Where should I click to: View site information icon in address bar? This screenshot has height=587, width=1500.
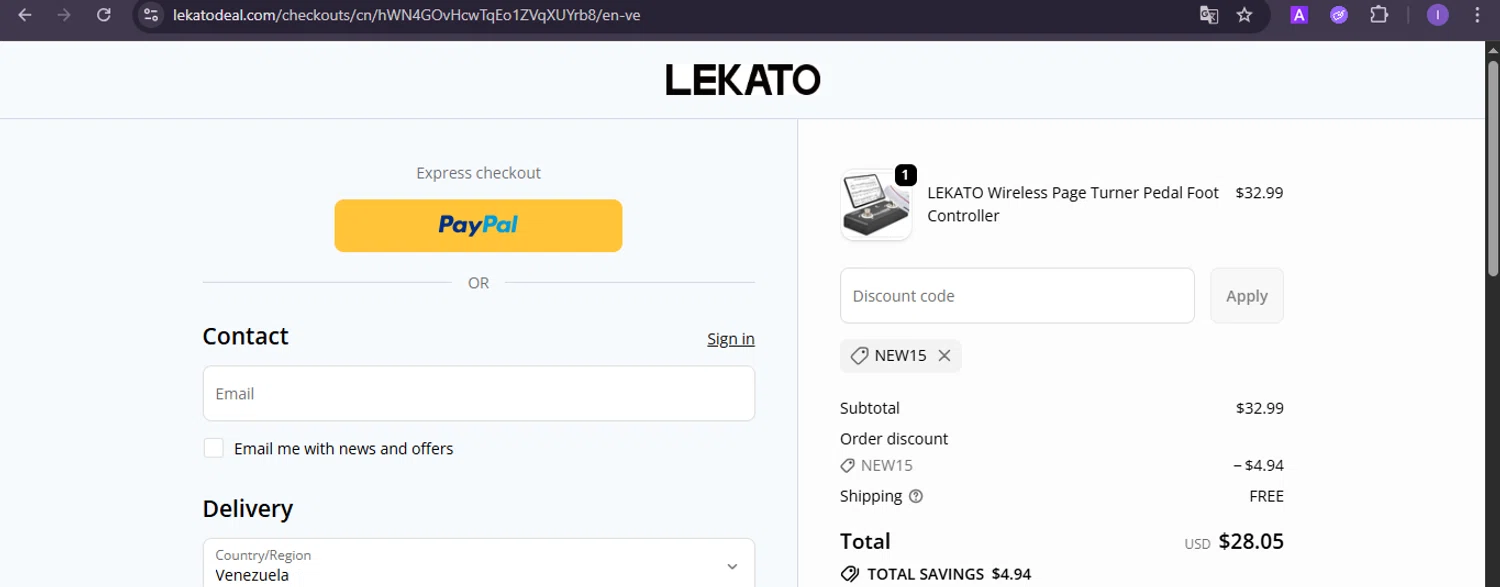tap(151, 15)
